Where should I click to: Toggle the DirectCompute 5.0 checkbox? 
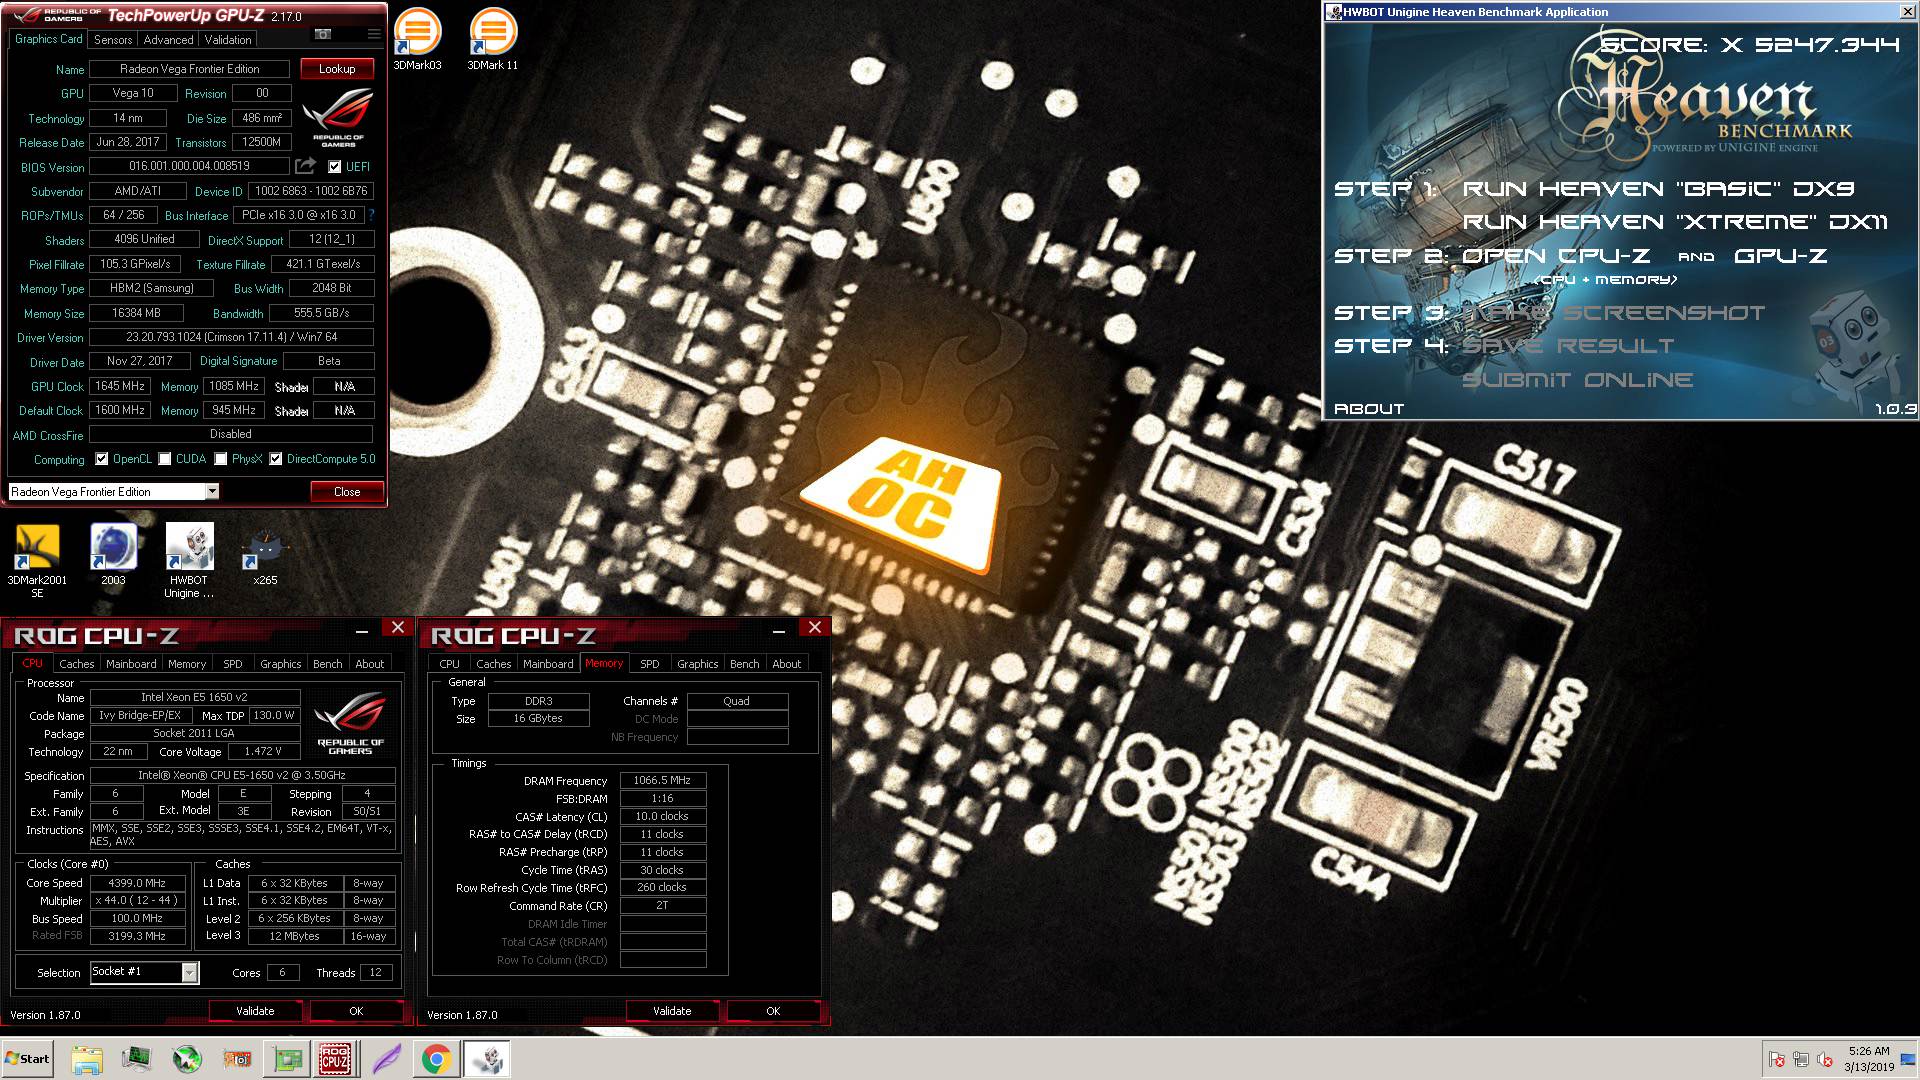coord(275,459)
